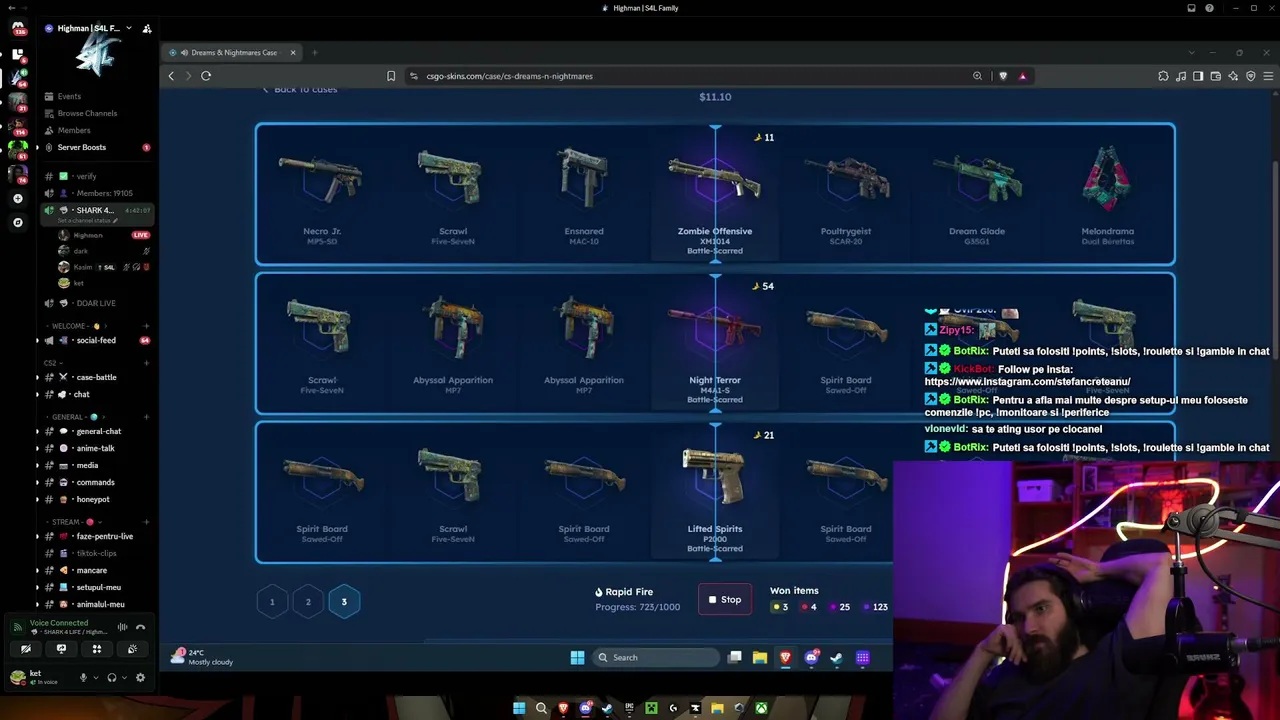Open Server Boosts in sidebar
1280x720 pixels.
[96, 147]
